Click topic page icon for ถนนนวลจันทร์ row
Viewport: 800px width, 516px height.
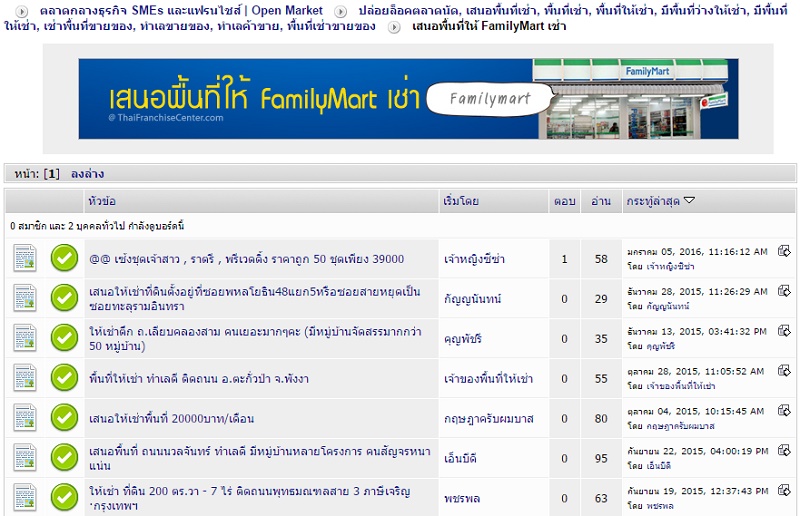25,457
